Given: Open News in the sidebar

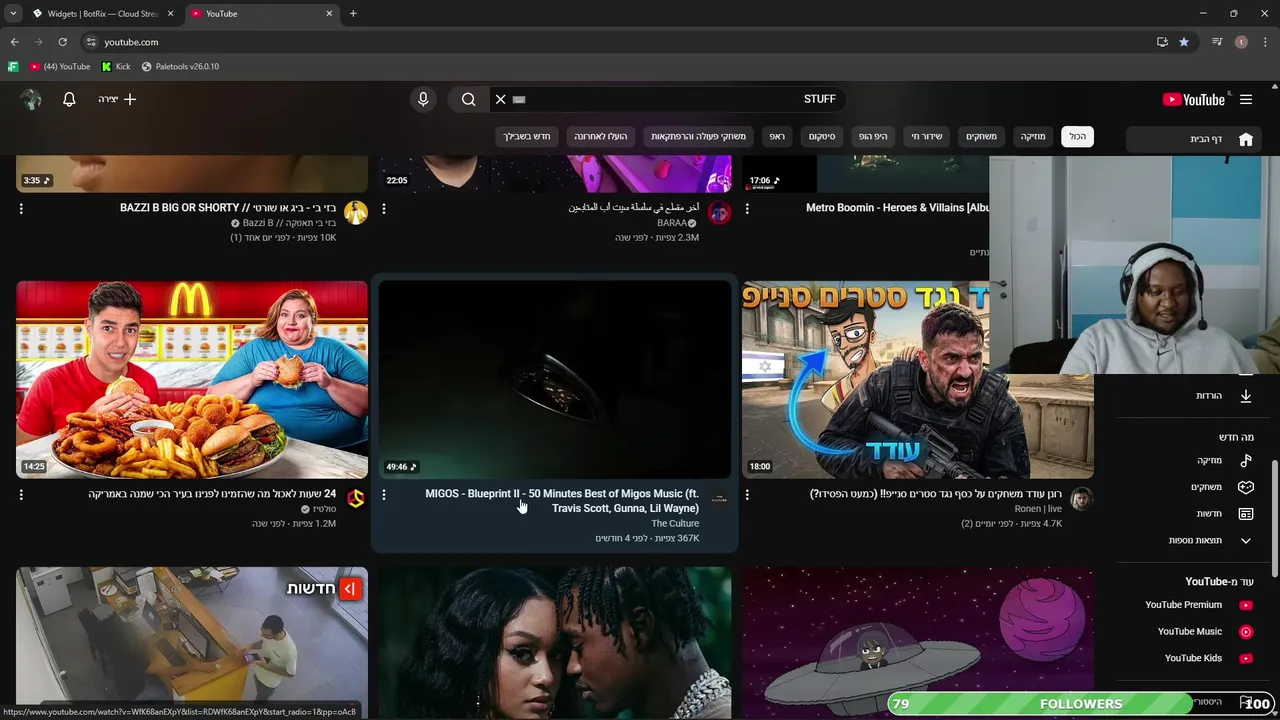Looking at the screenshot, I should (x=1195, y=514).
